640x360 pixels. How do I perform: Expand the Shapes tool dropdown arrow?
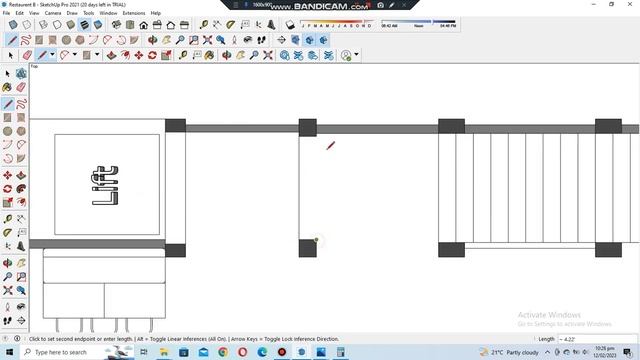click(97, 55)
